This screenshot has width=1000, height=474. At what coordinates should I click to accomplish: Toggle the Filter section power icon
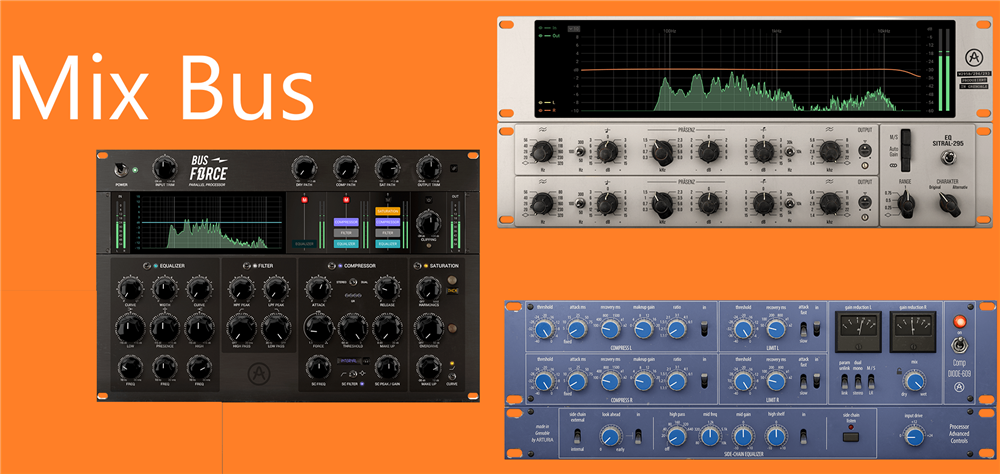click(246, 265)
